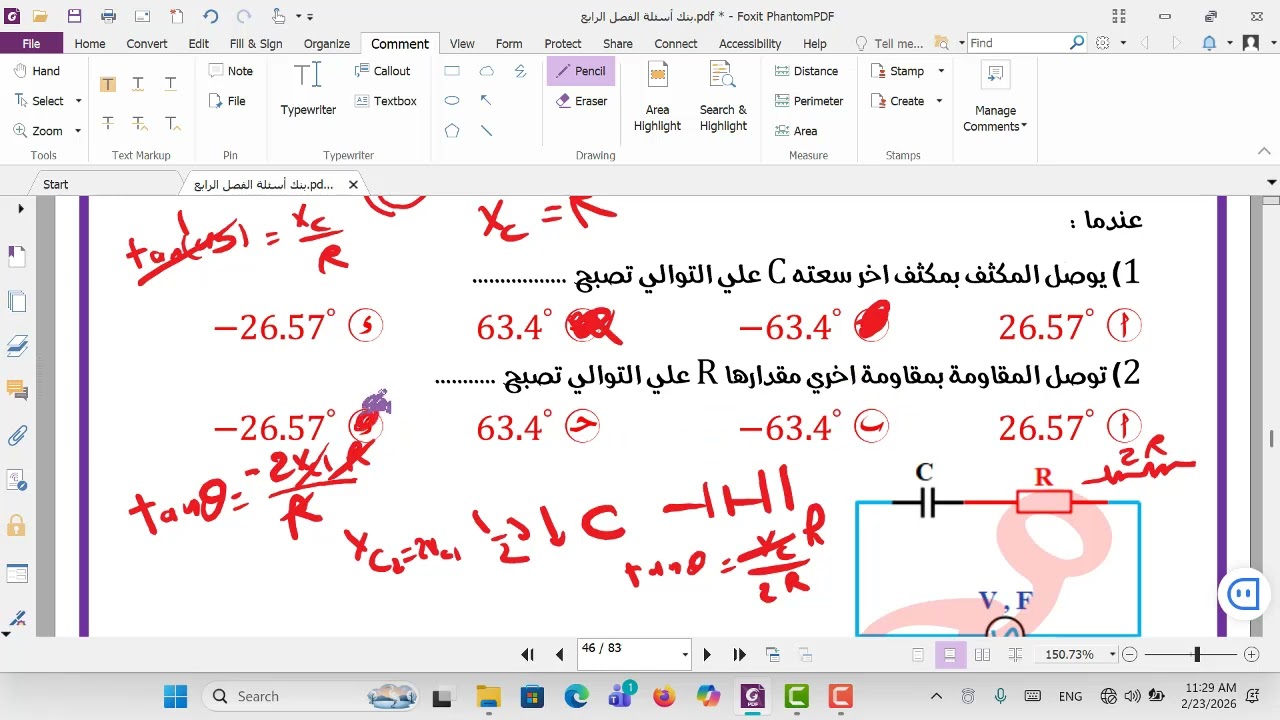Open the security lock side panel

[x=16, y=525]
